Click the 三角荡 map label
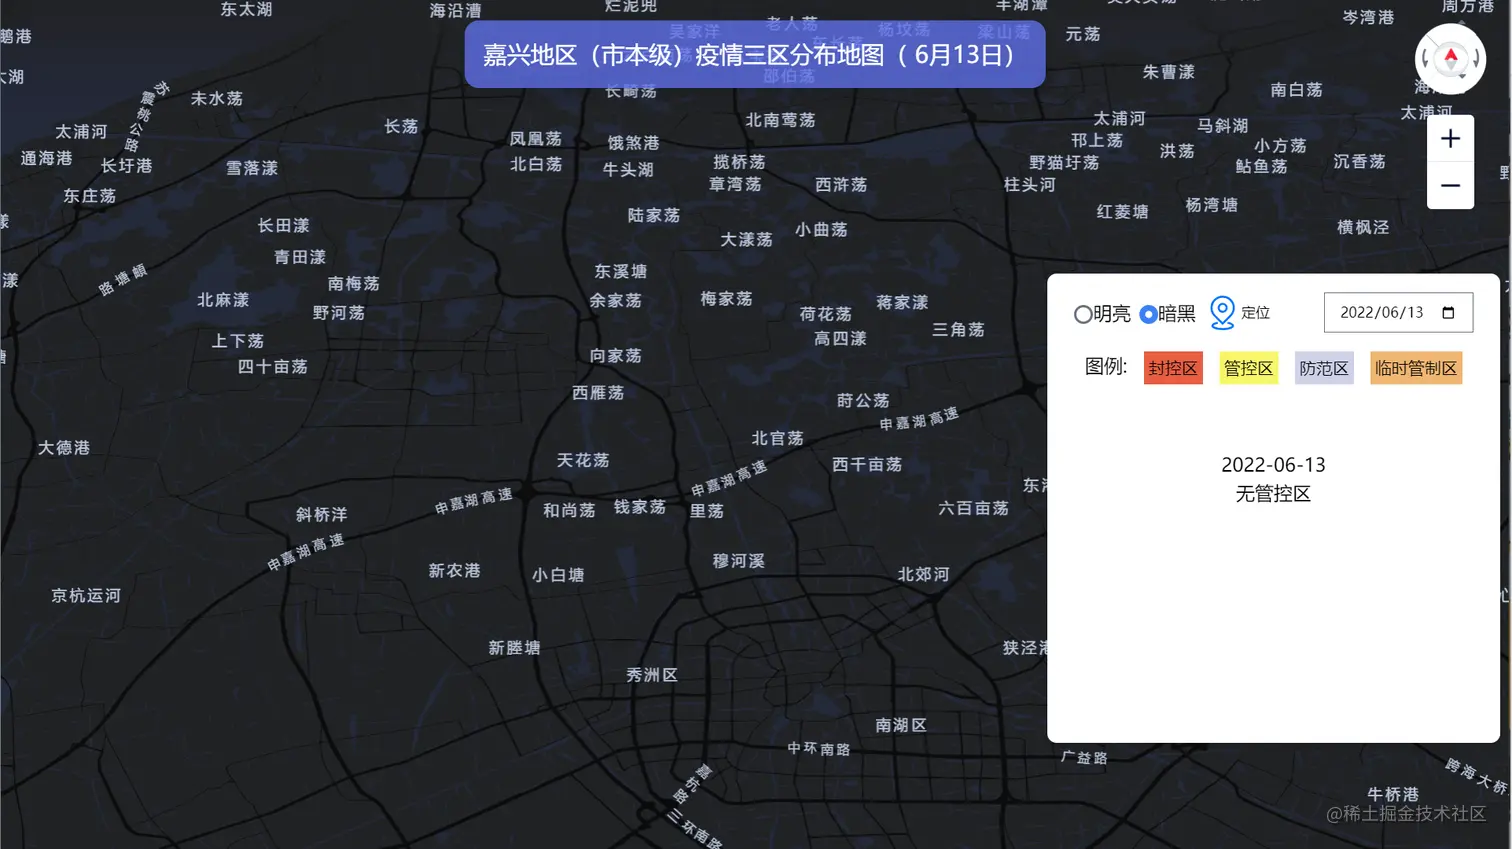 (x=958, y=329)
